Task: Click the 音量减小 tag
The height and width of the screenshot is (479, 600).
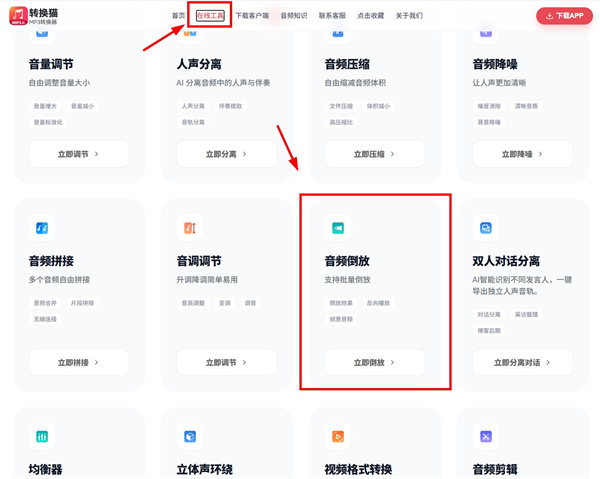Action: [x=83, y=106]
